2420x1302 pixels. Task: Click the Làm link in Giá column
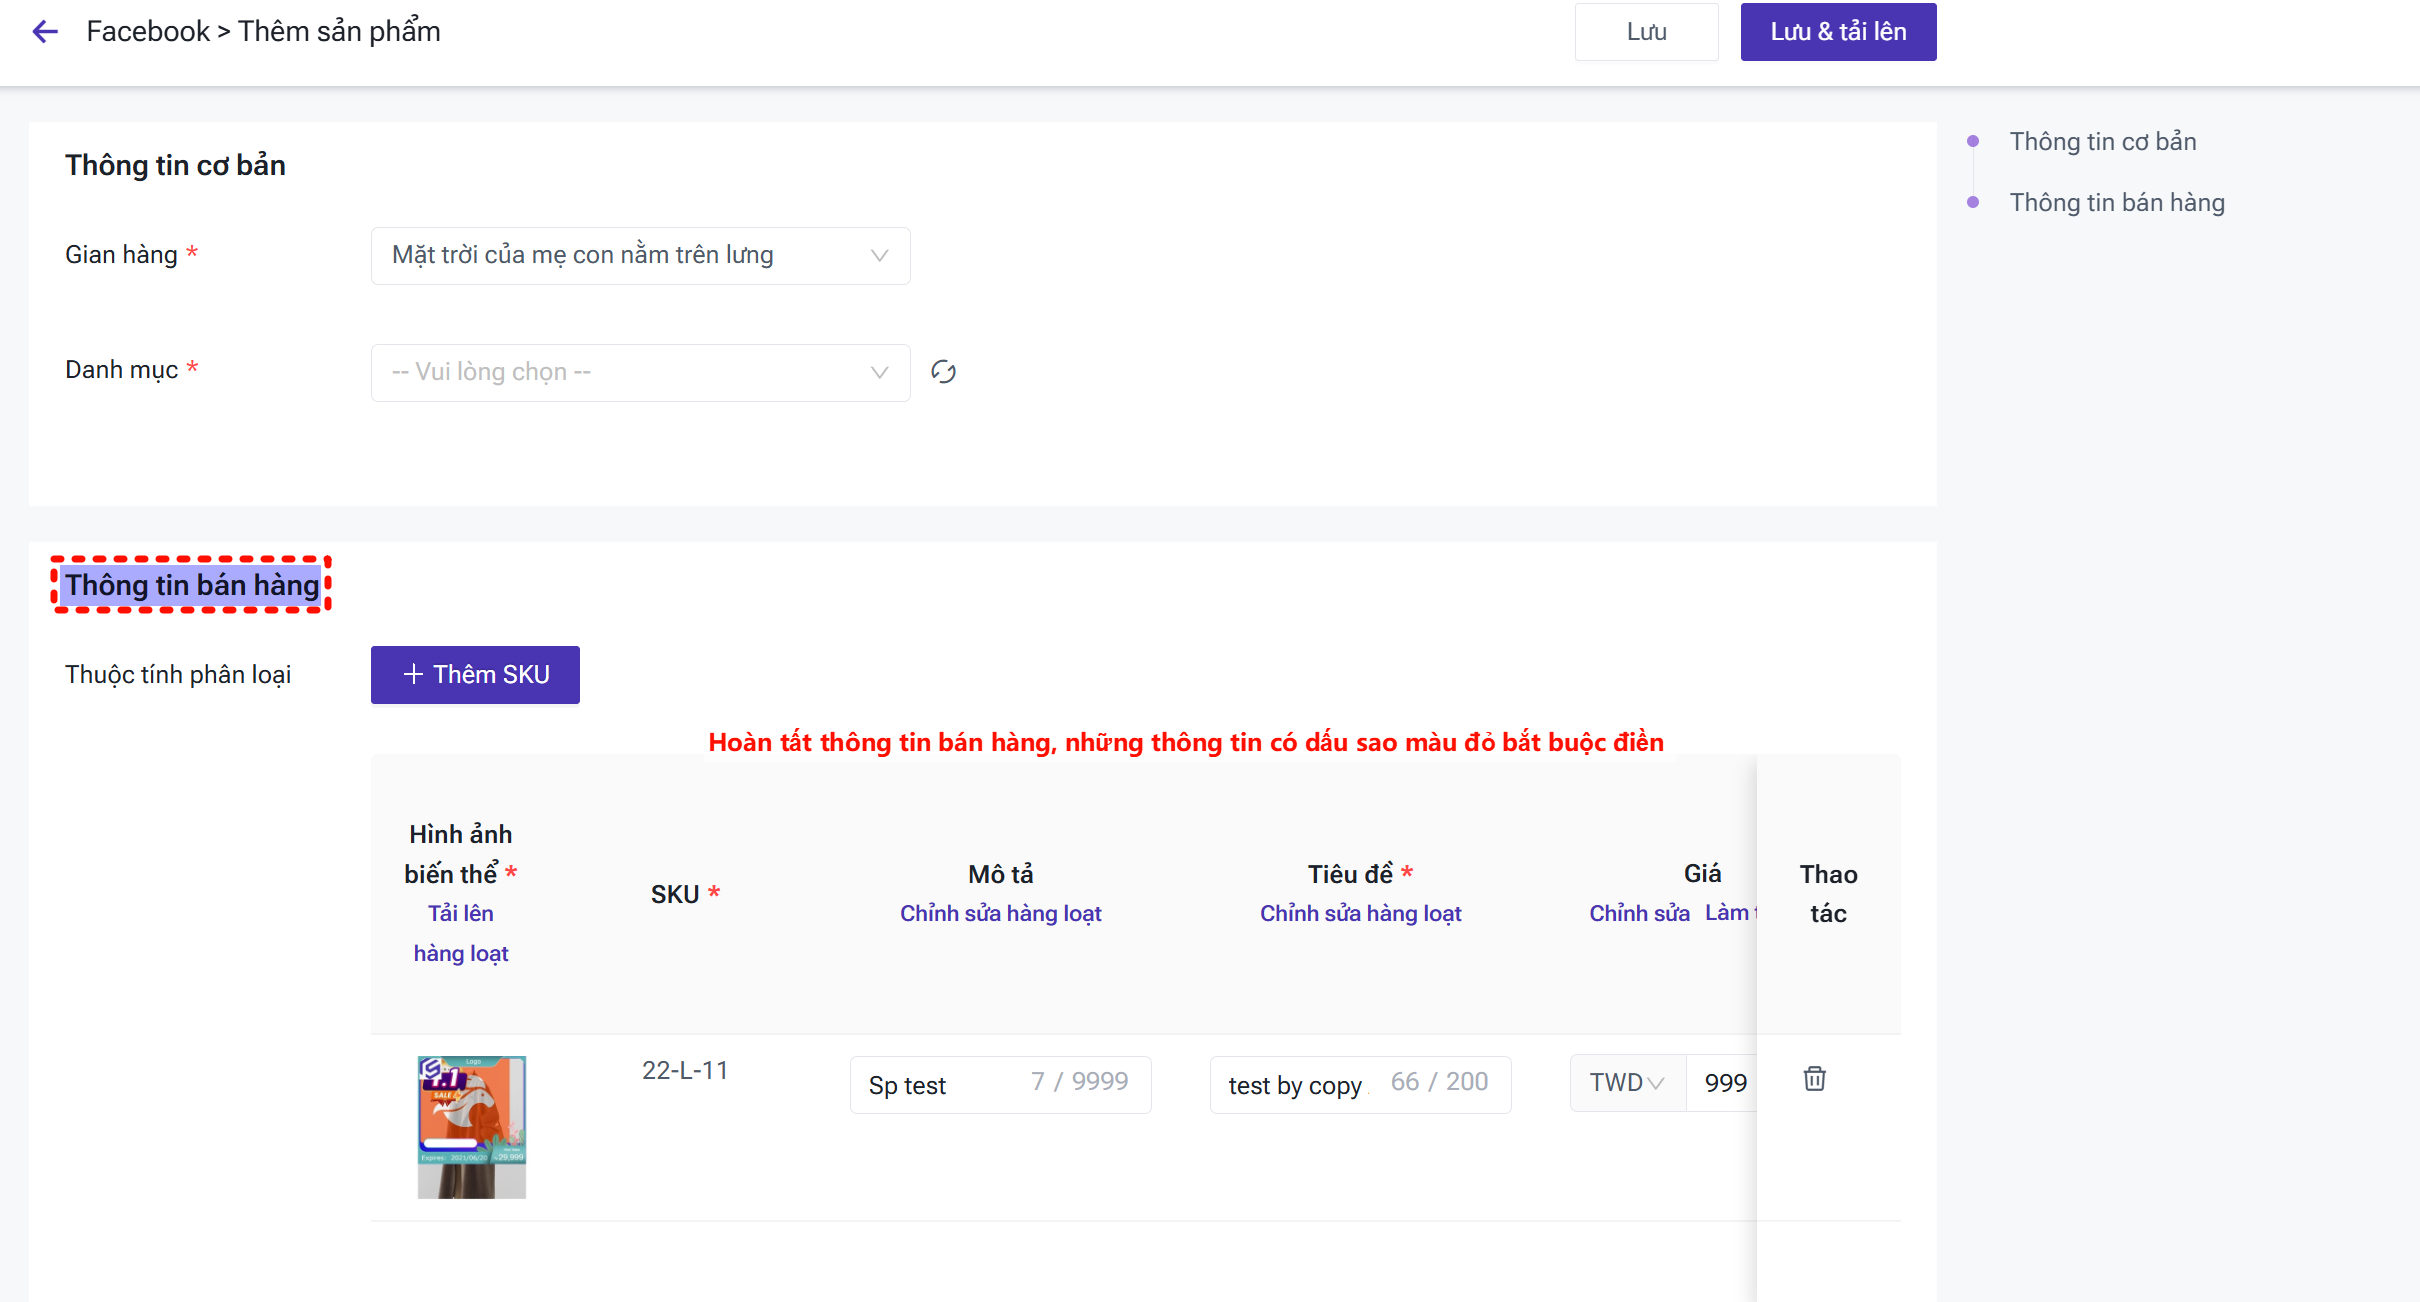click(x=1728, y=913)
